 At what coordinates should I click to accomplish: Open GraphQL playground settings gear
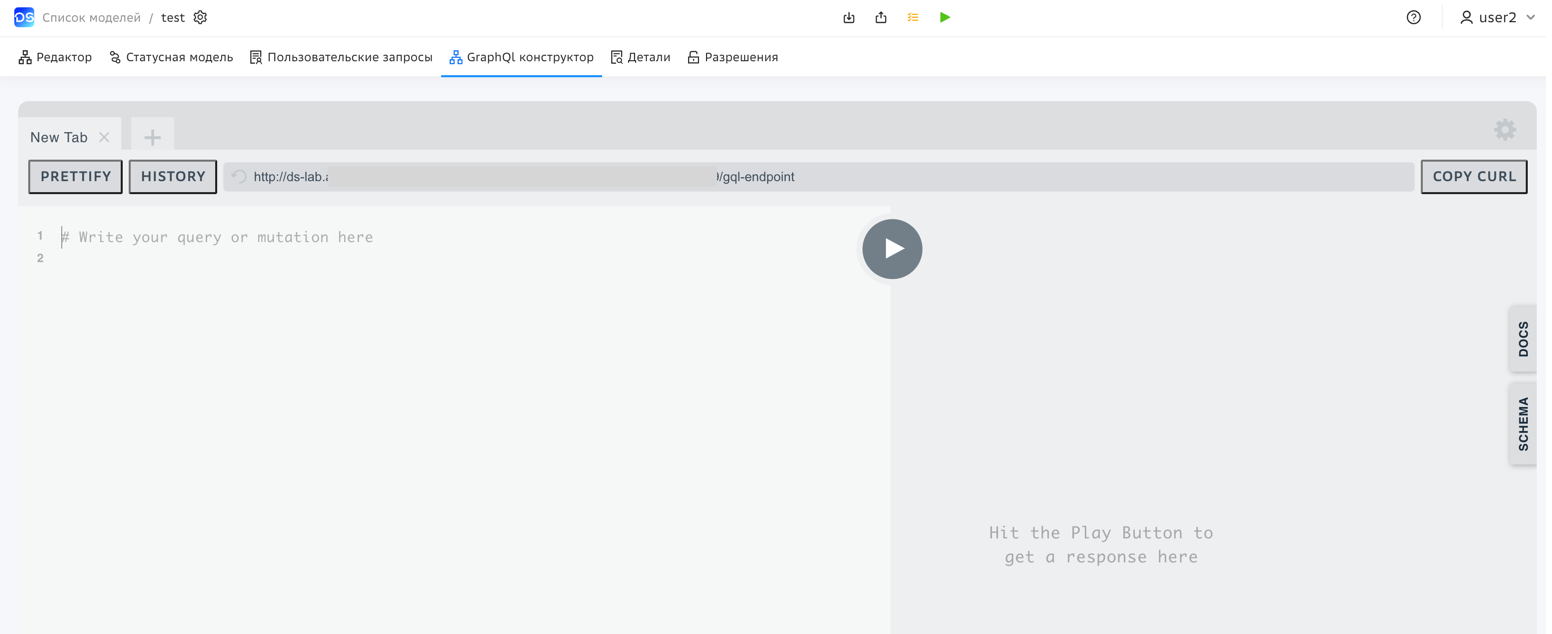click(1504, 129)
